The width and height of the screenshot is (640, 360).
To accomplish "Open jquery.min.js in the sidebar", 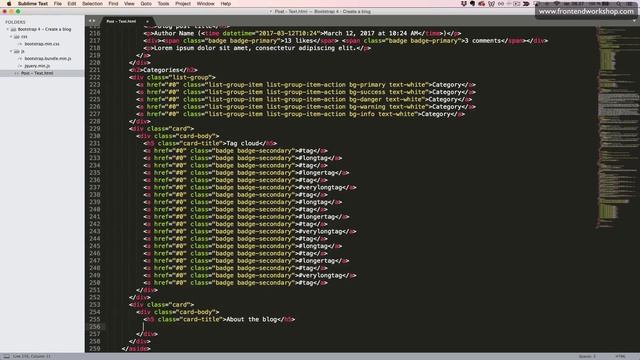I will (x=37, y=66).
